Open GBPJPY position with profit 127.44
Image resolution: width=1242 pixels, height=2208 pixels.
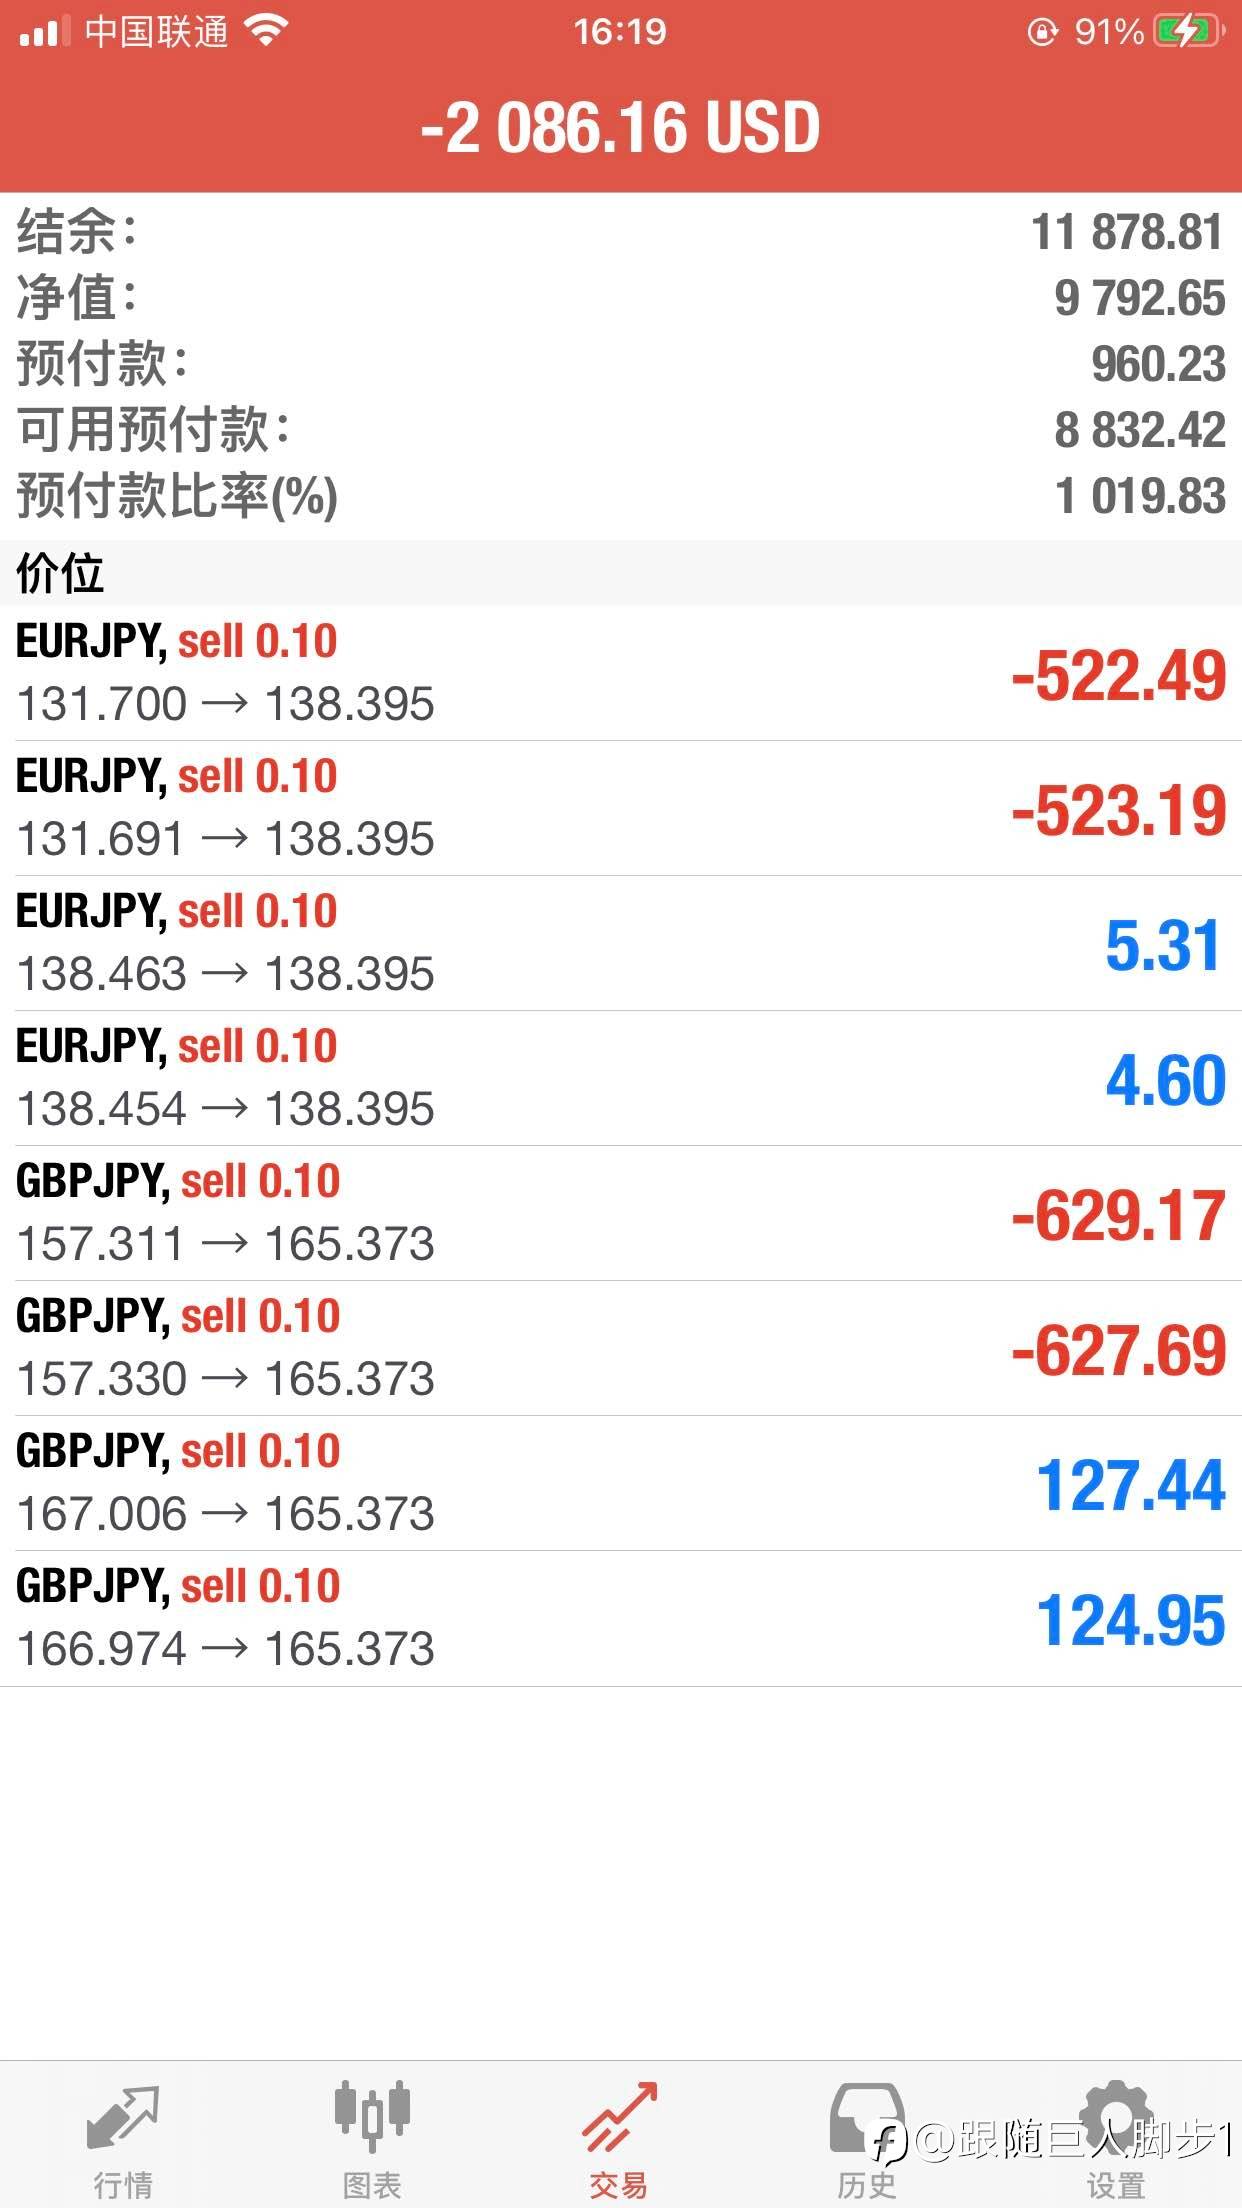pyautogui.click(x=620, y=1483)
